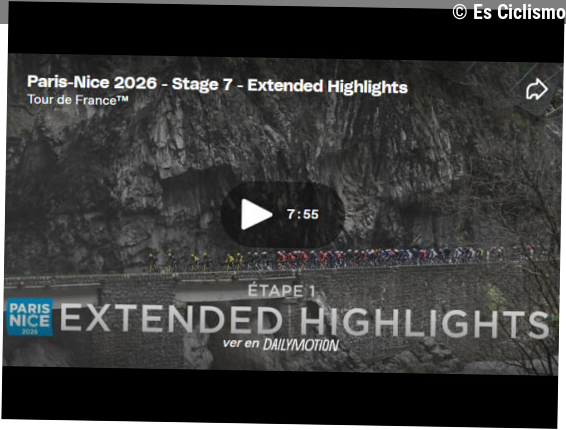Open the Paris-Nice 2026 Stage 7 title link

click(217, 84)
